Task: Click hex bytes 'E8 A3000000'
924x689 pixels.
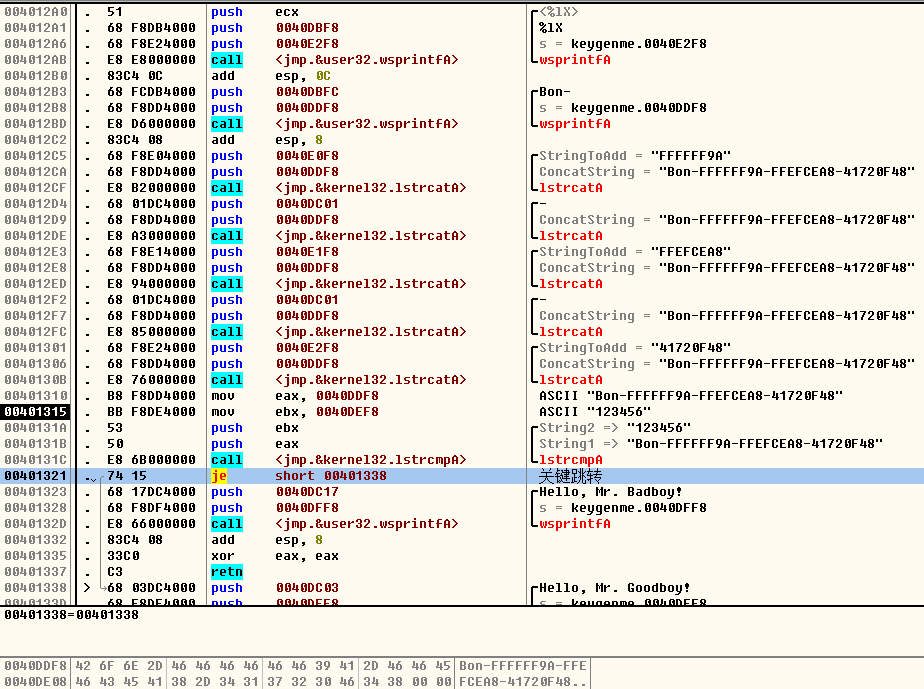Action: pos(151,235)
